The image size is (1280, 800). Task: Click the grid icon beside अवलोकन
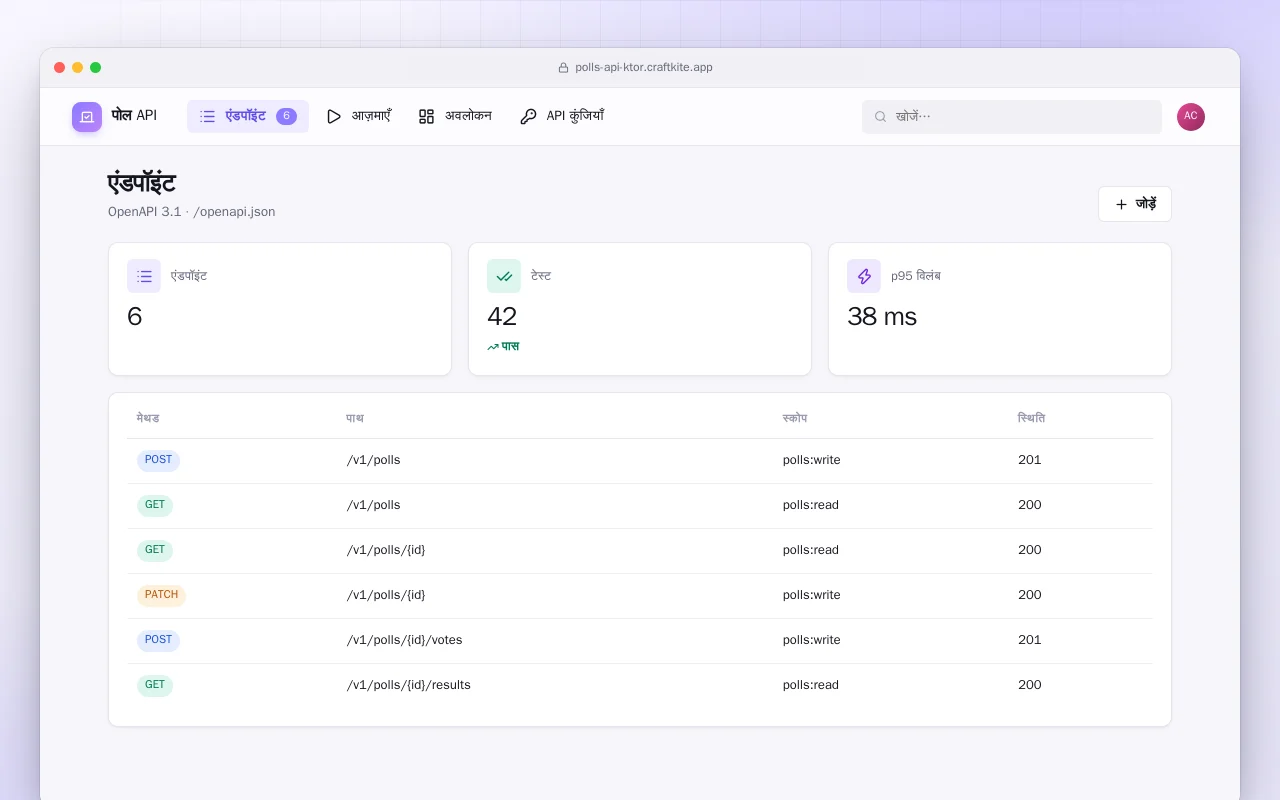click(426, 116)
